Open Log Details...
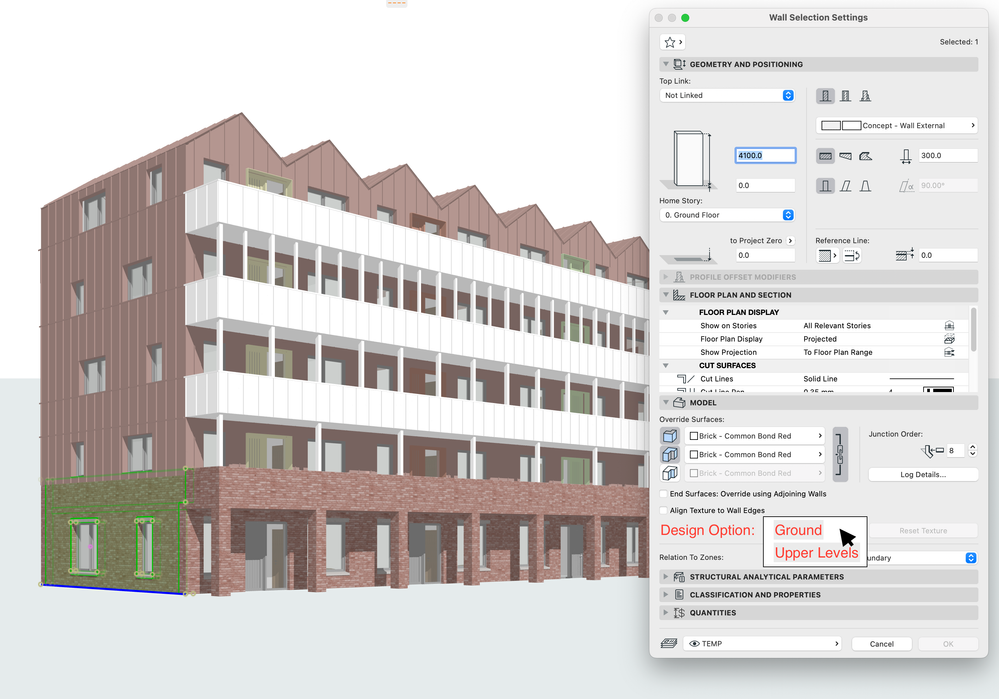Viewport: 999px width, 699px height. click(x=923, y=475)
